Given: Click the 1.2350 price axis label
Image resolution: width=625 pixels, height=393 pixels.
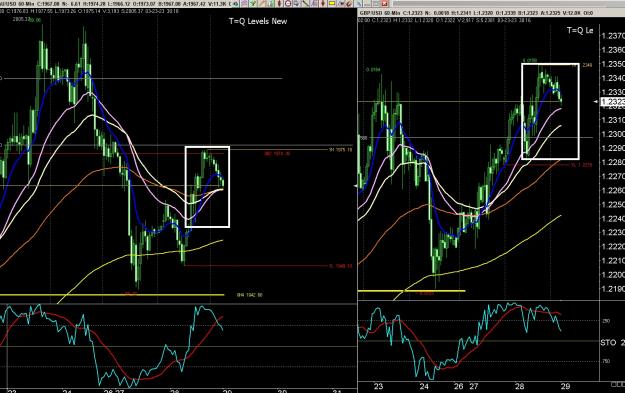Looking at the screenshot, I should click(613, 64).
